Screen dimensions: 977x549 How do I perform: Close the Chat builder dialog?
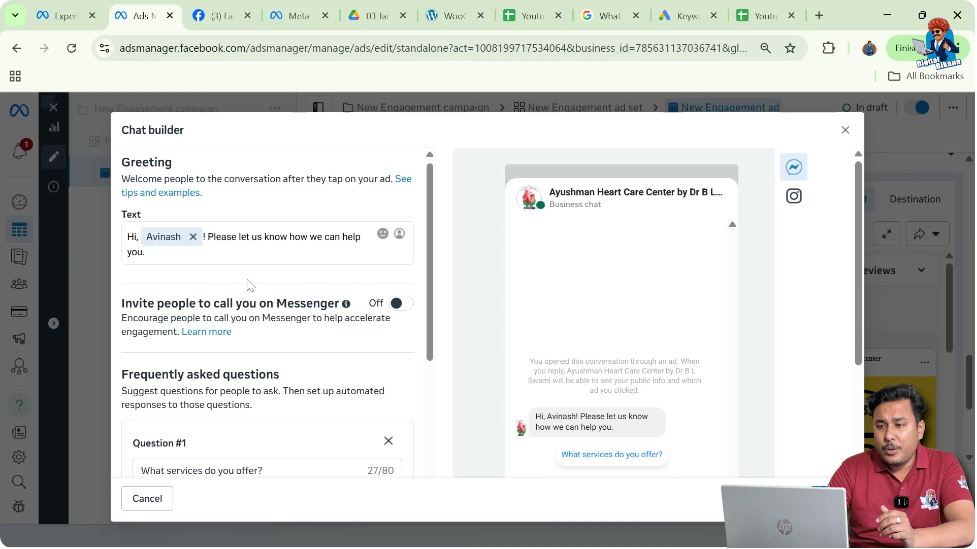point(846,130)
